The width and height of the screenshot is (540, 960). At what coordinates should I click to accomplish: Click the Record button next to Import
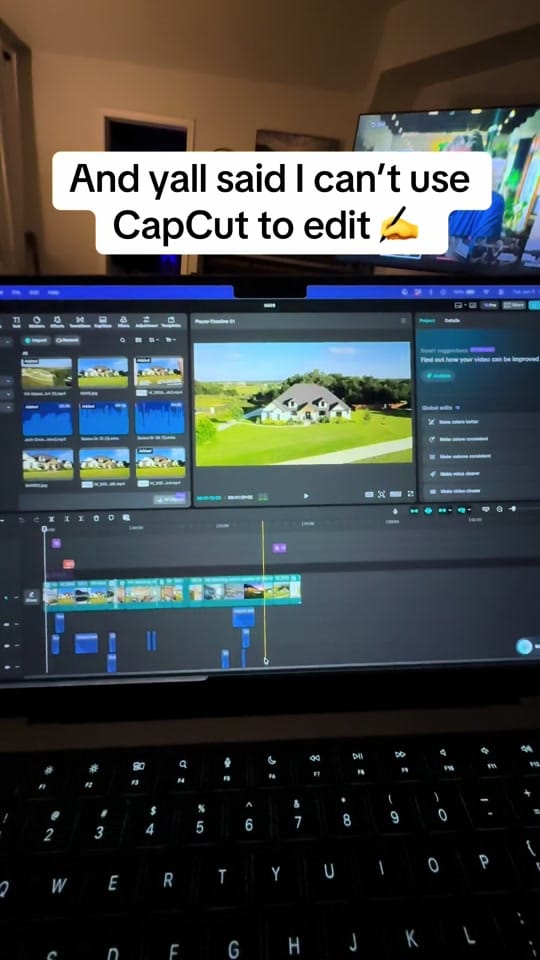[x=67, y=340]
